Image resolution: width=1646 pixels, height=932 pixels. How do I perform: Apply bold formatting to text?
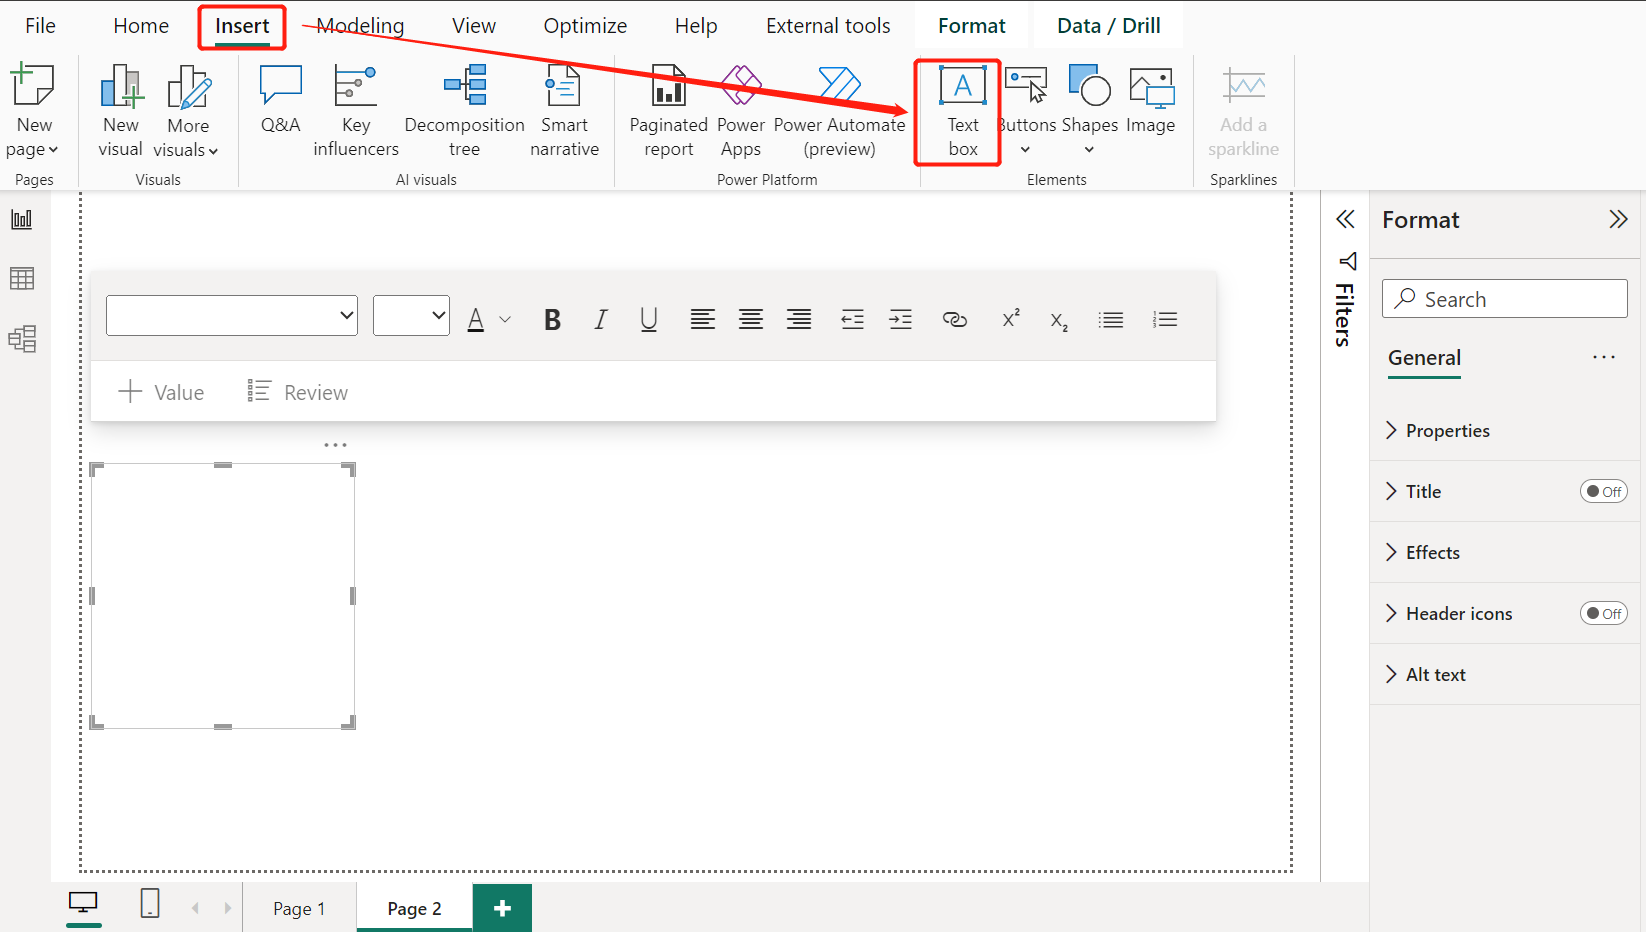[552, 320]
